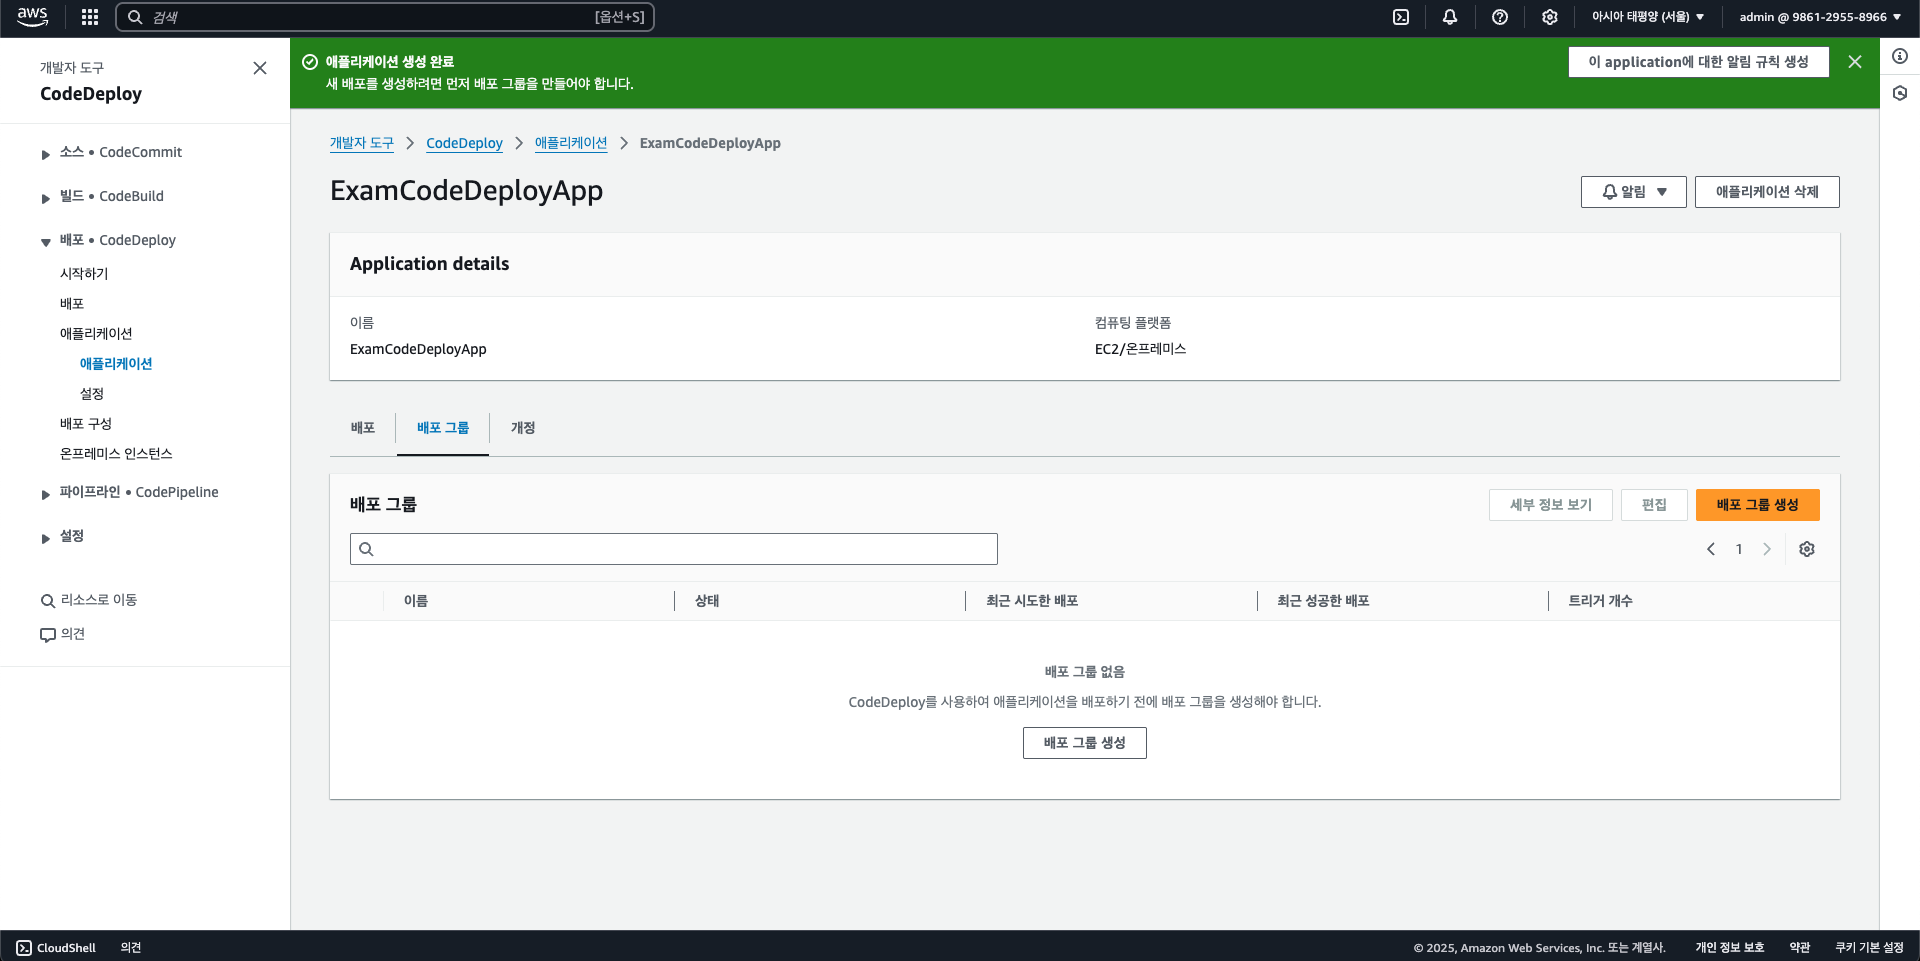Launch CloudShell from the top bar icon

tap(1401, 17)
